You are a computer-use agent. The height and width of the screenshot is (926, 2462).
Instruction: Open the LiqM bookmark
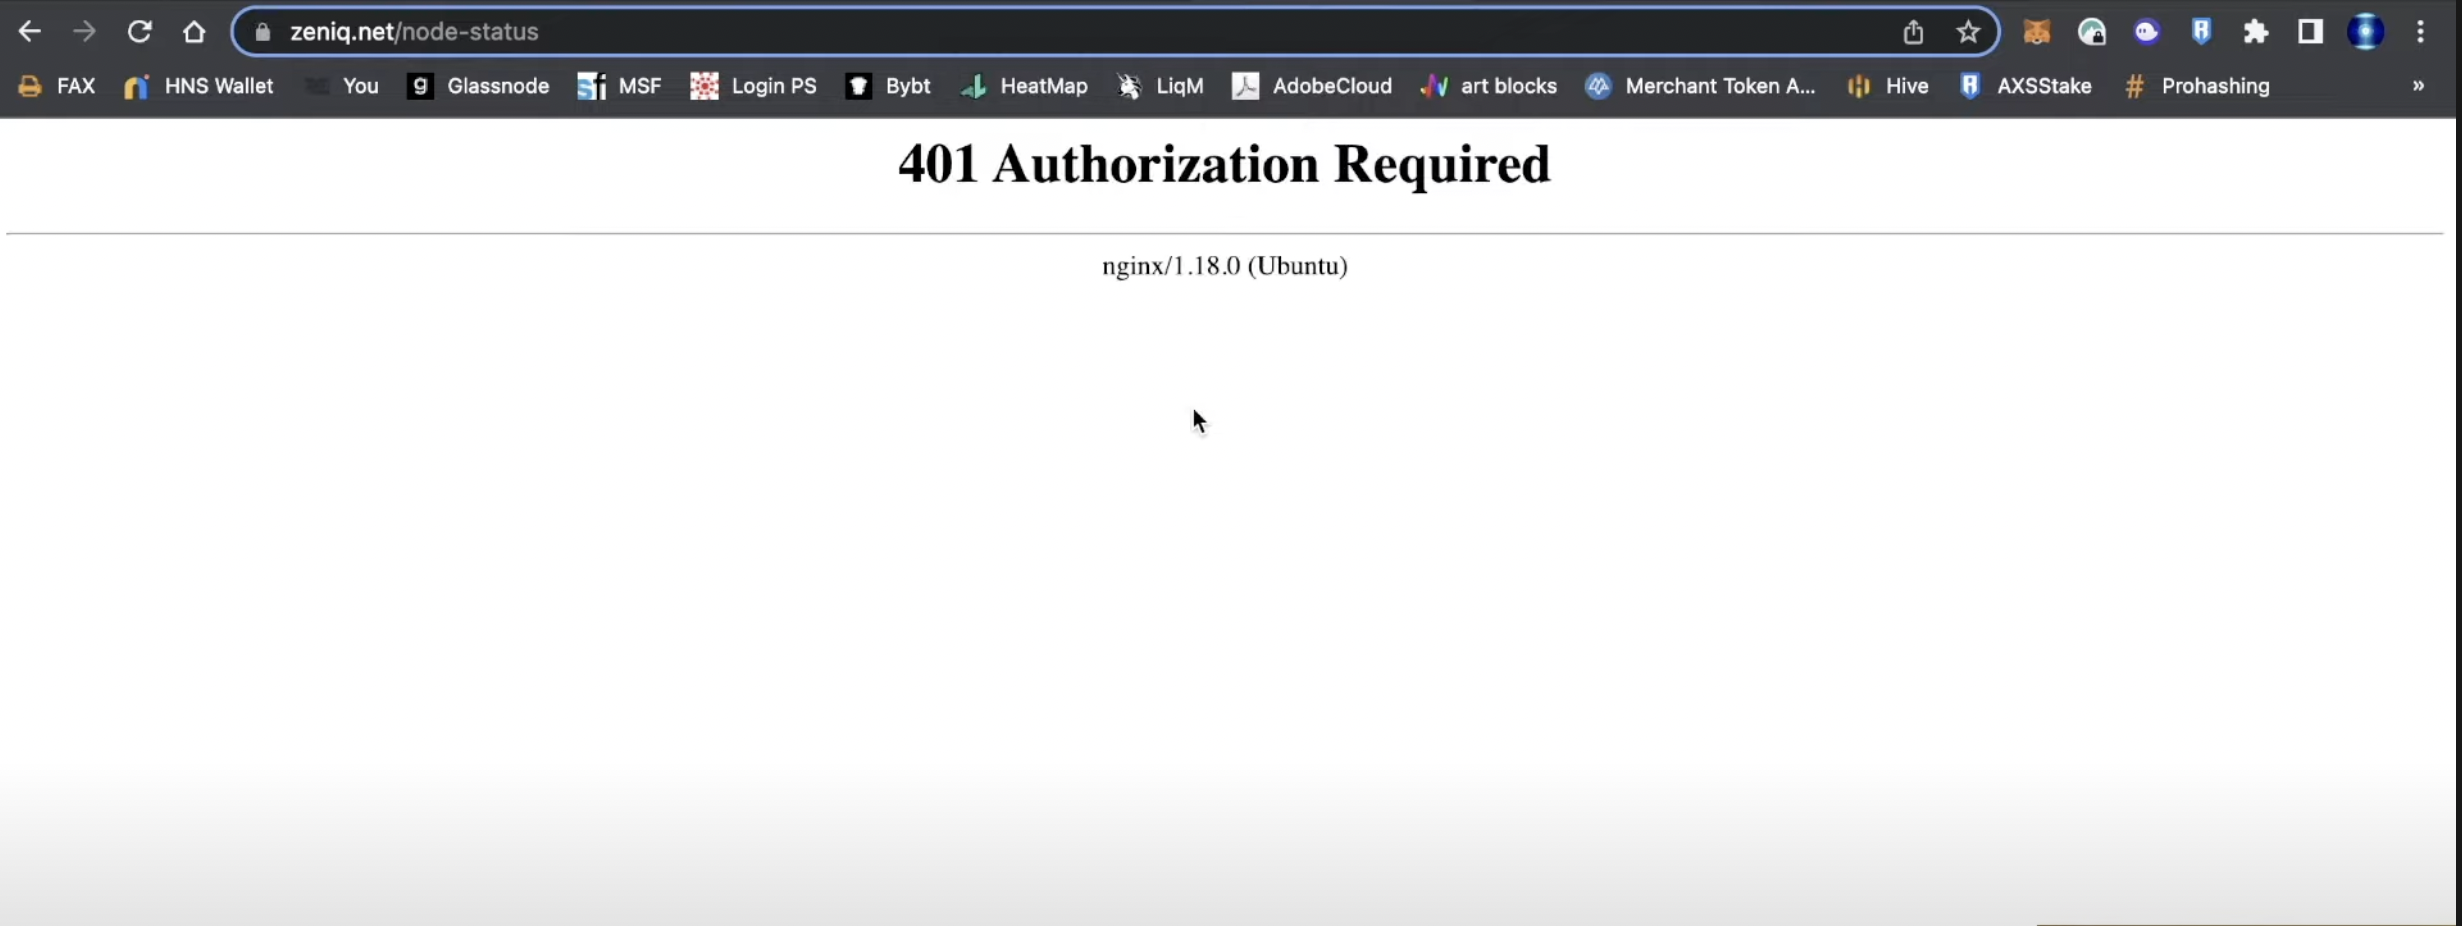1160,86
